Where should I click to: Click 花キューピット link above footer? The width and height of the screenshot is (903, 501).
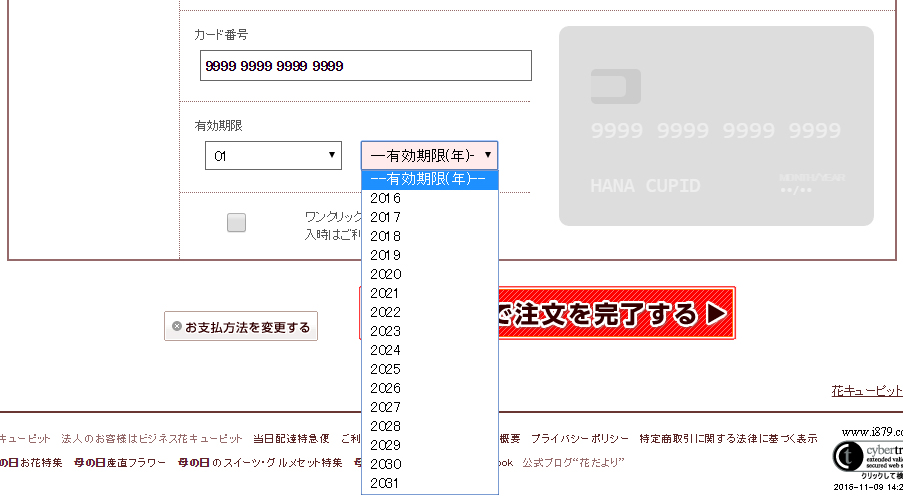867,391
